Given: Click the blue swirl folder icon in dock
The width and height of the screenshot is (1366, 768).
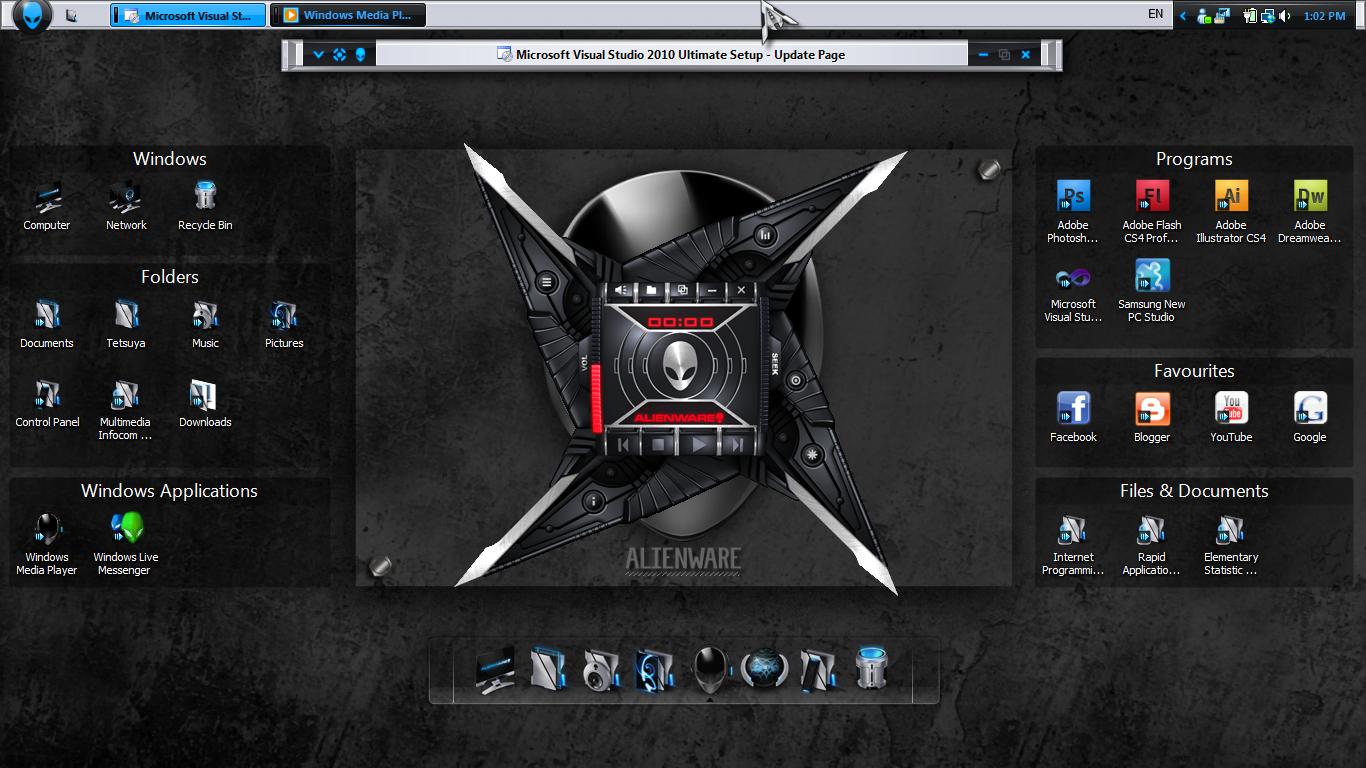Looking at the screenshot, I should (x=654, y=669).
